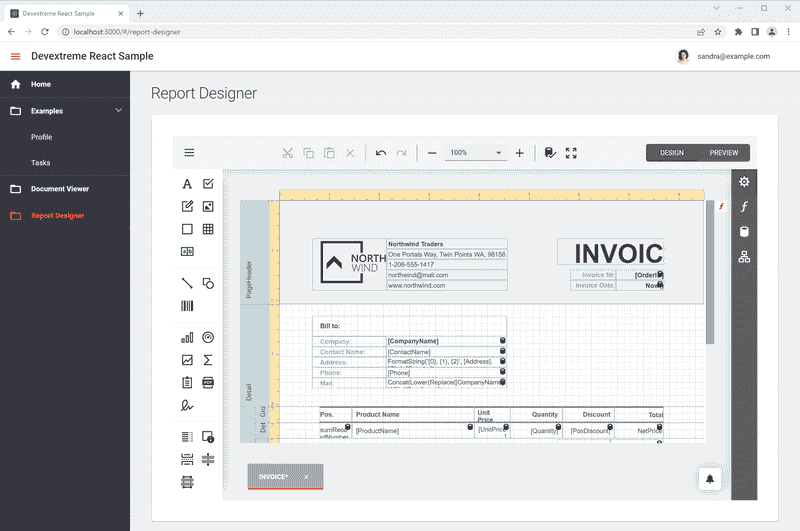Select the Line control in toolbox

187,283
